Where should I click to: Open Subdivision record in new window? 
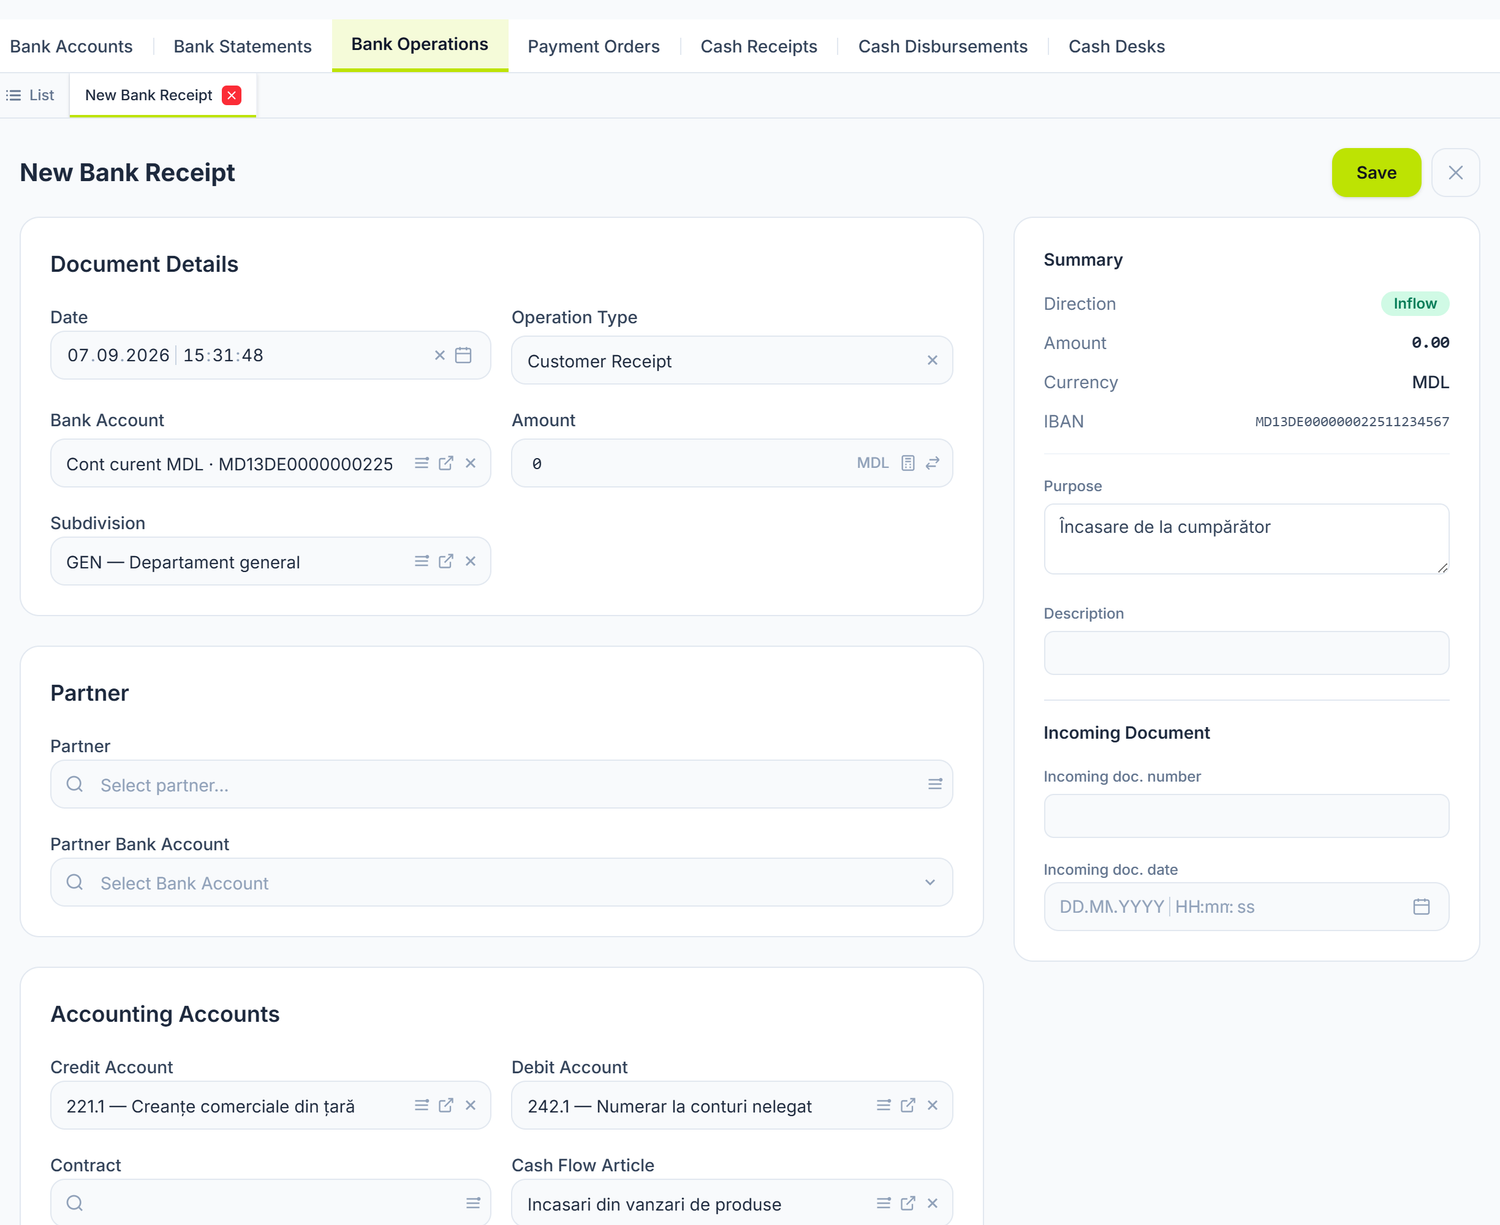pos(446,561)
